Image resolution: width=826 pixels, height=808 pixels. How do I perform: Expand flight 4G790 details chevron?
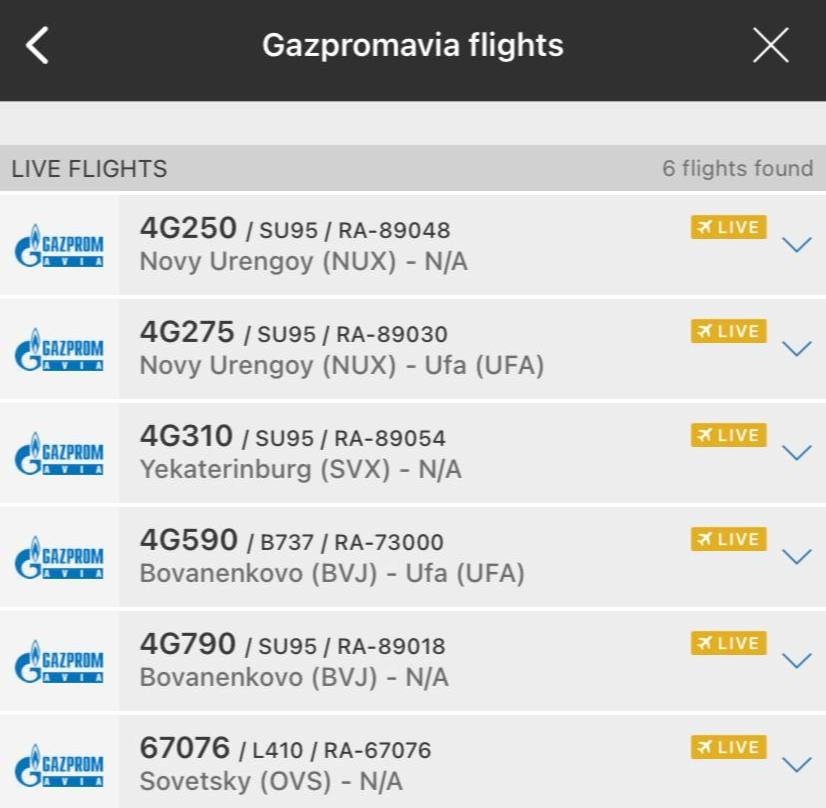click(x=796, y=661)
